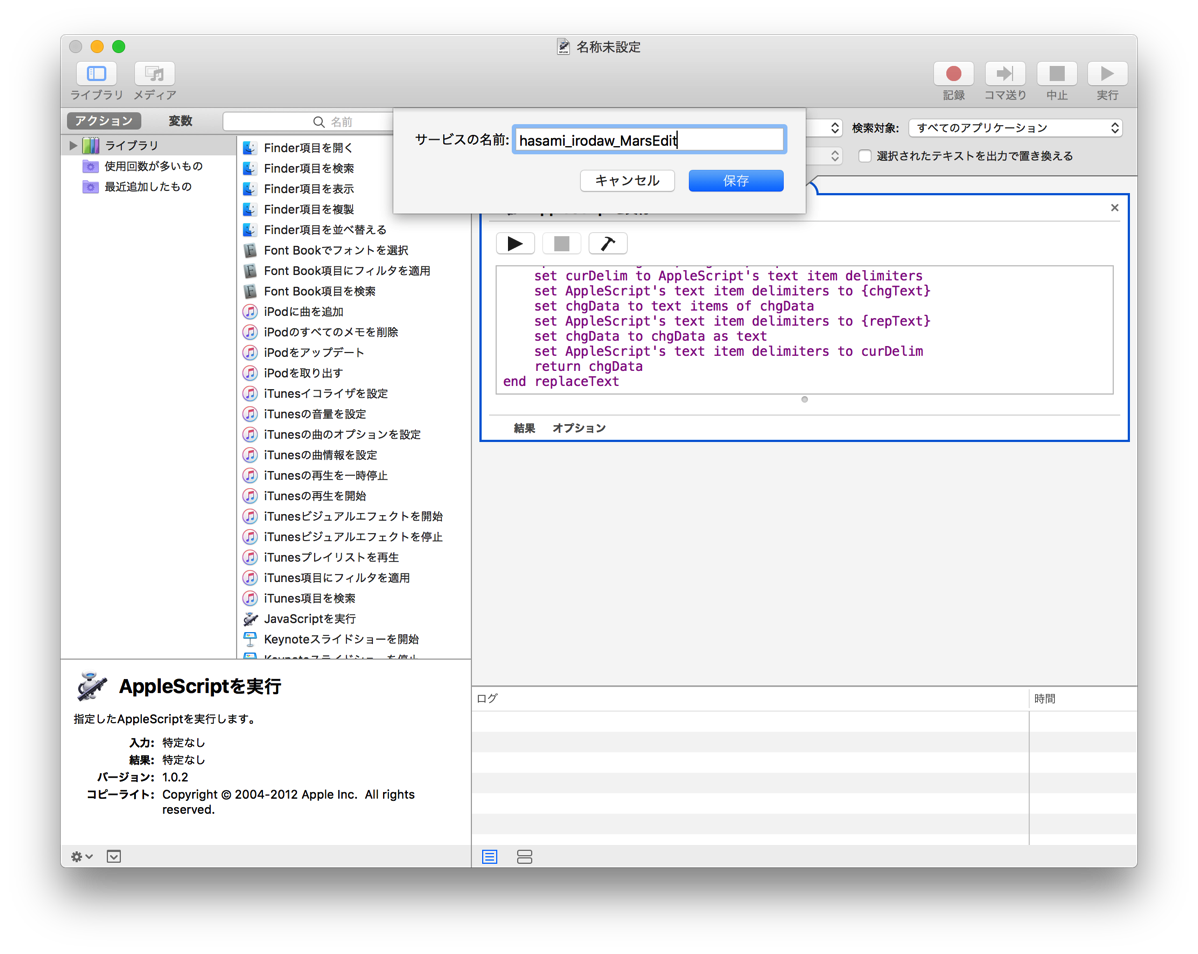The image size is (1198, 954).
Task: Click the キャンセル button in the dialog
Action: pyautogui.click(x=627, y=181)
